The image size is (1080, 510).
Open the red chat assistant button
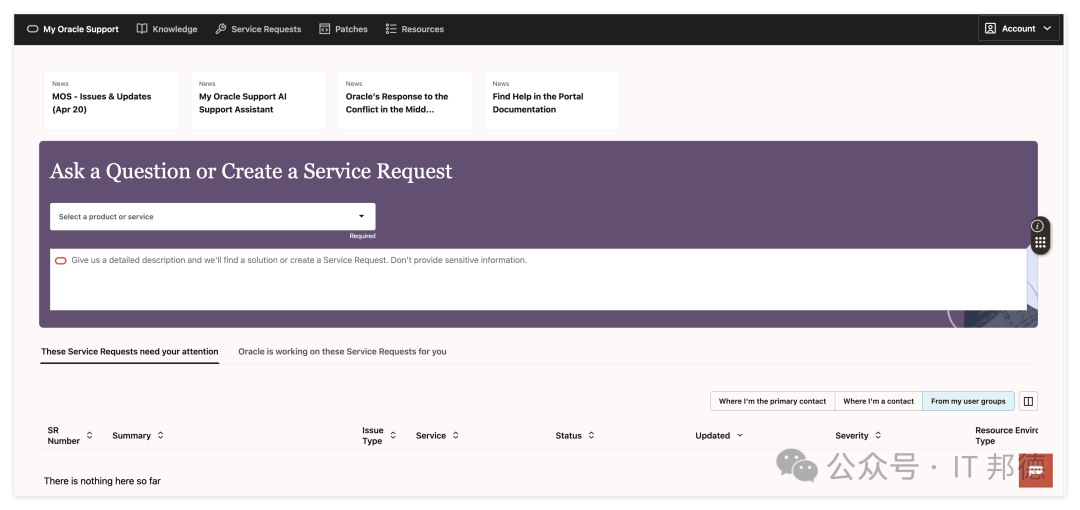pos(1035,470)
